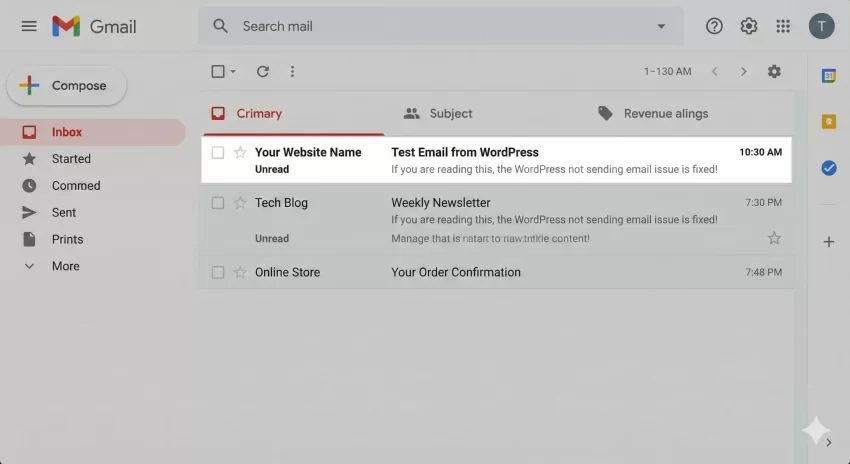Open the more options three-dot menu
850x464 pixels.
292,72
